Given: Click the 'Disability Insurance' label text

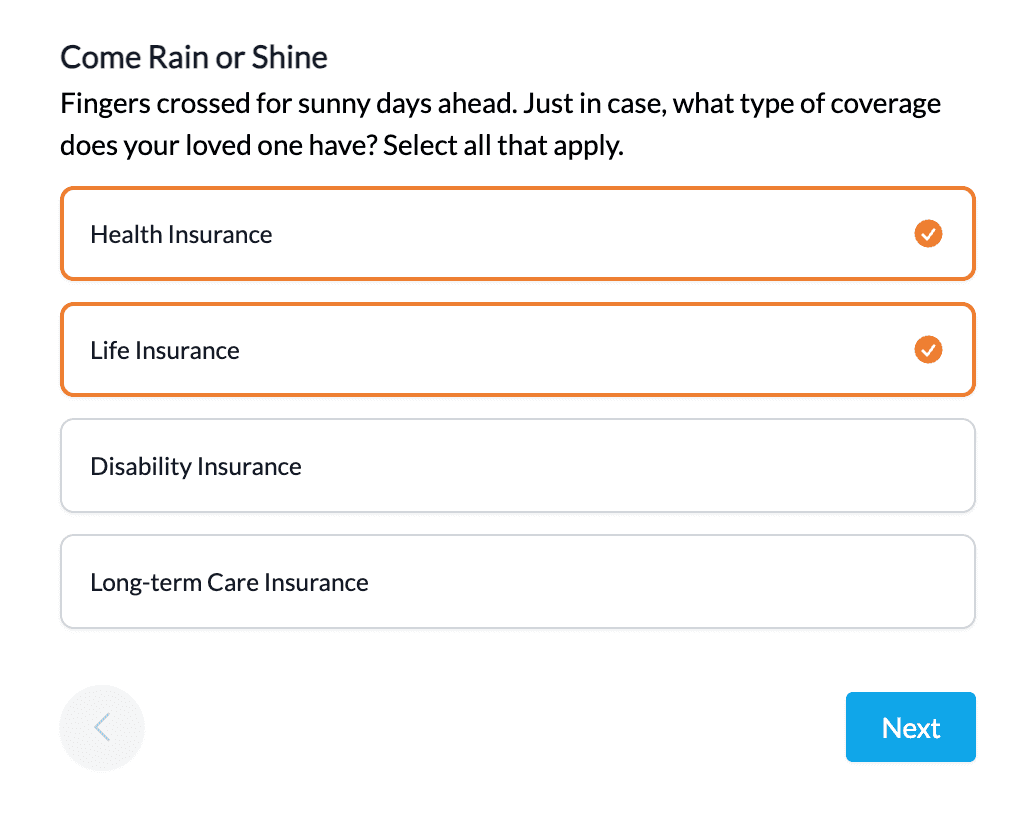Looking at the screenshot, I should pyautogui.click(x=196, y=467).
